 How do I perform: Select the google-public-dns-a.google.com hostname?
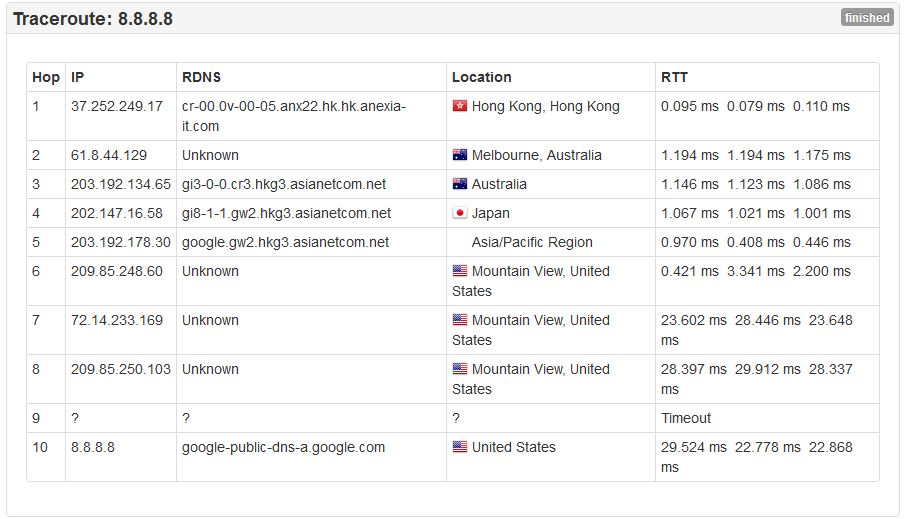coord(283,447)
